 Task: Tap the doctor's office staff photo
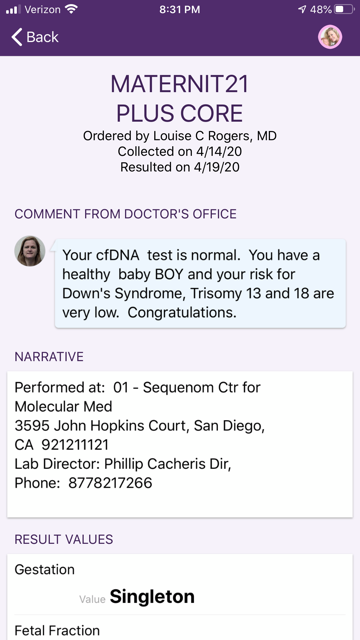click(x=30, y=251)
